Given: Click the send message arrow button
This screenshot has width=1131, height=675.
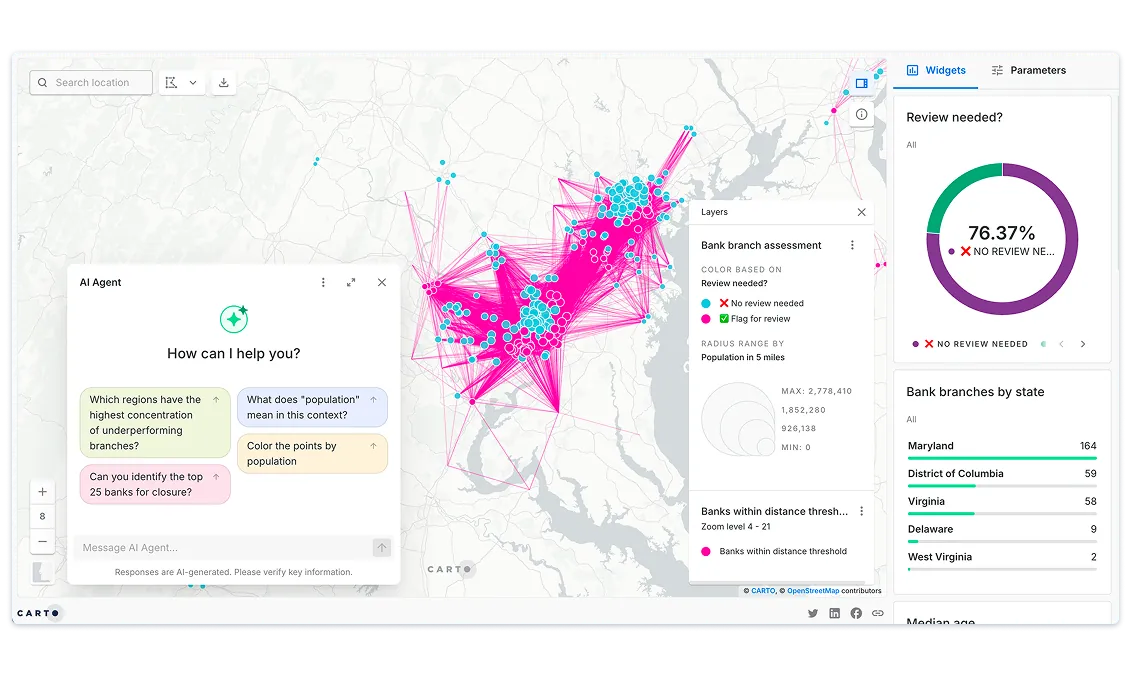Looking at the screenshot, I should 381,547.
